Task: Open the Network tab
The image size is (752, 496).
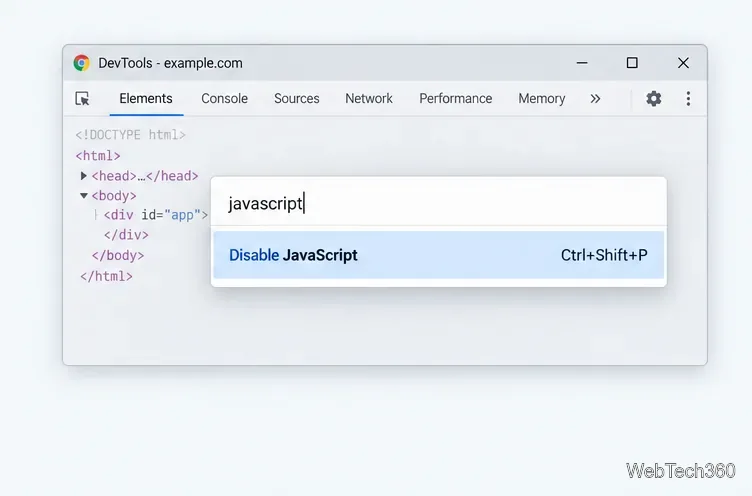Action: coord(369,99)
